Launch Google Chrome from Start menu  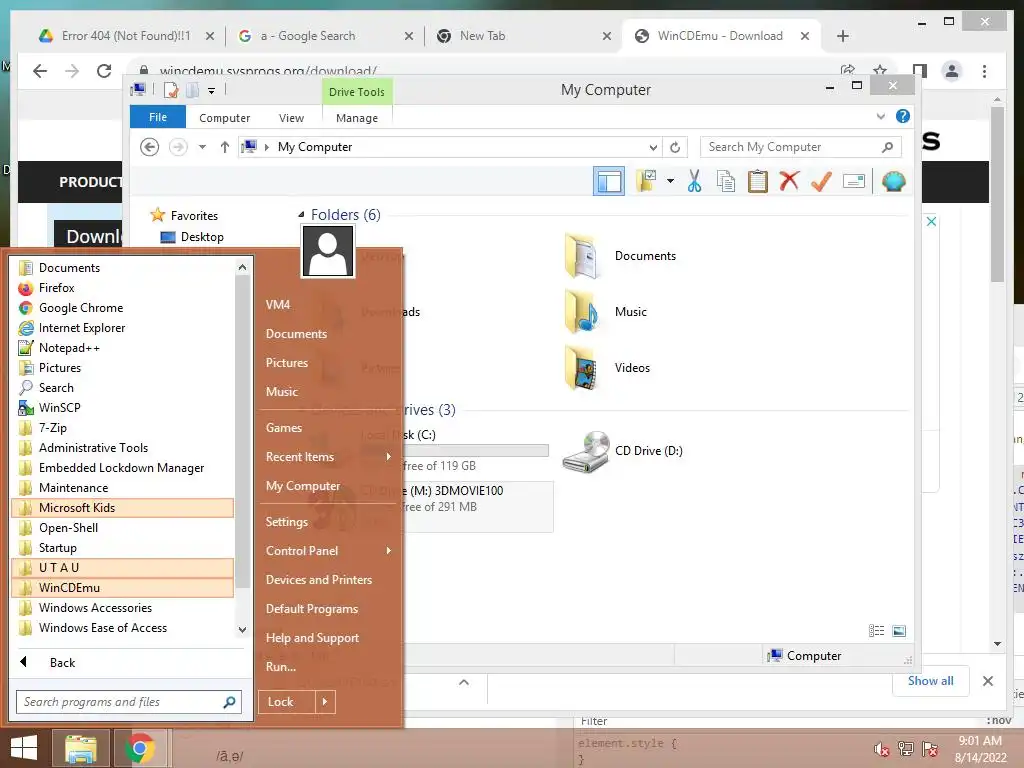tap(123, 308)
